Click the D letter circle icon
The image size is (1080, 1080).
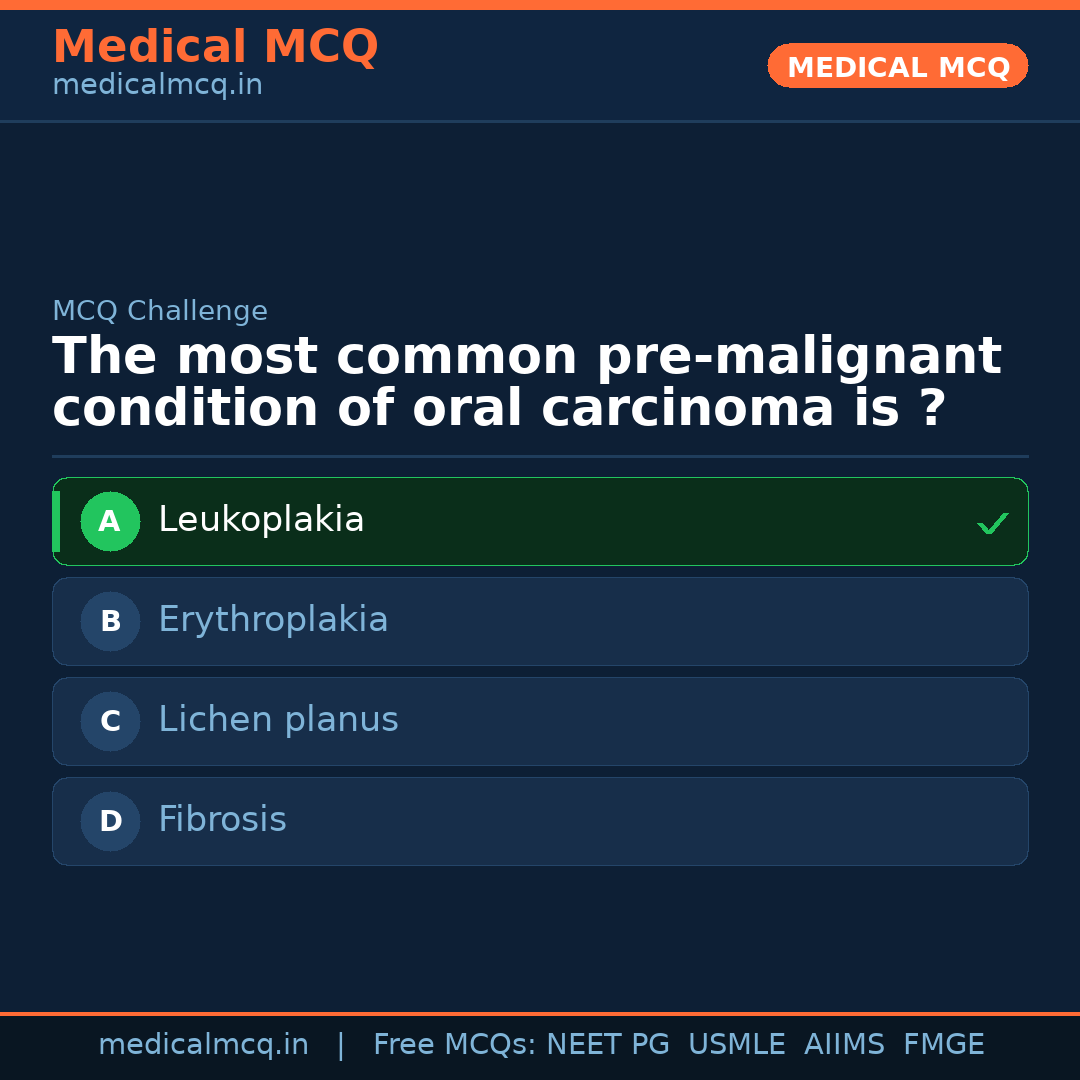point(110,821)
